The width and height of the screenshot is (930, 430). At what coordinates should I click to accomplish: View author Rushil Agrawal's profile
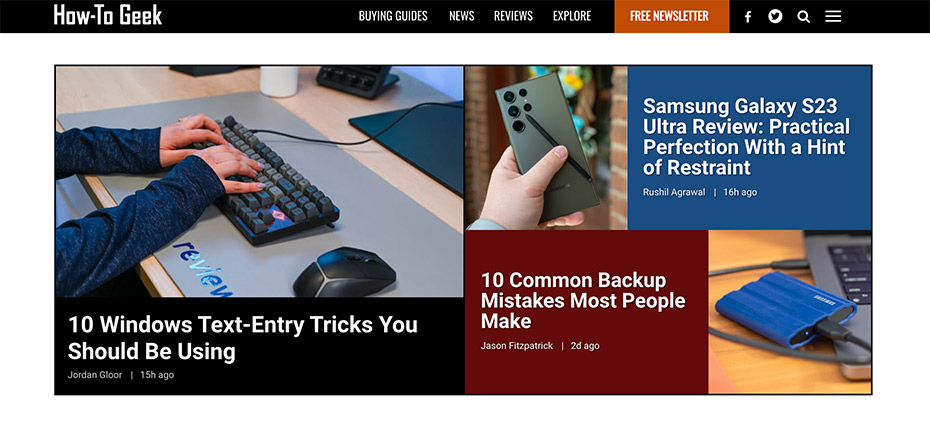click(674, 192)
